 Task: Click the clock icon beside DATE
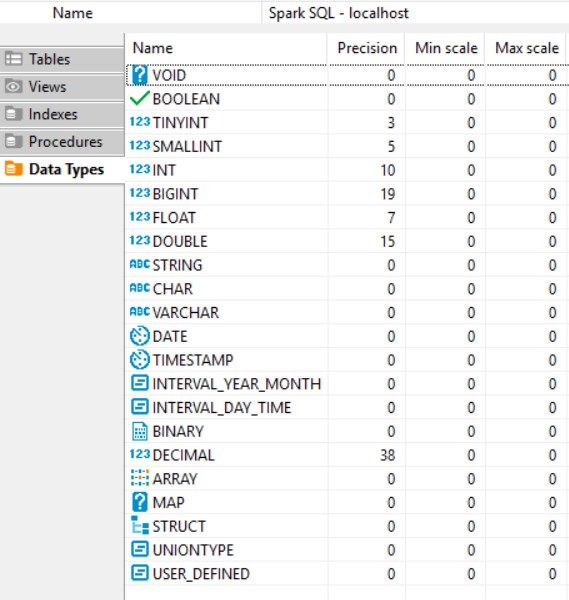(x=140, y=336)
